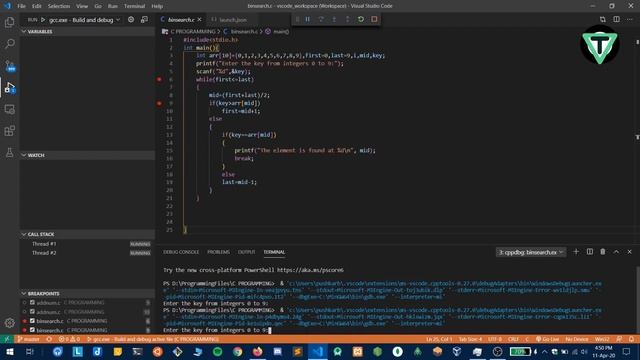
Task: Open the editor More Actions ellipsis
Action: pyautogui.click(x=630, y=19)
